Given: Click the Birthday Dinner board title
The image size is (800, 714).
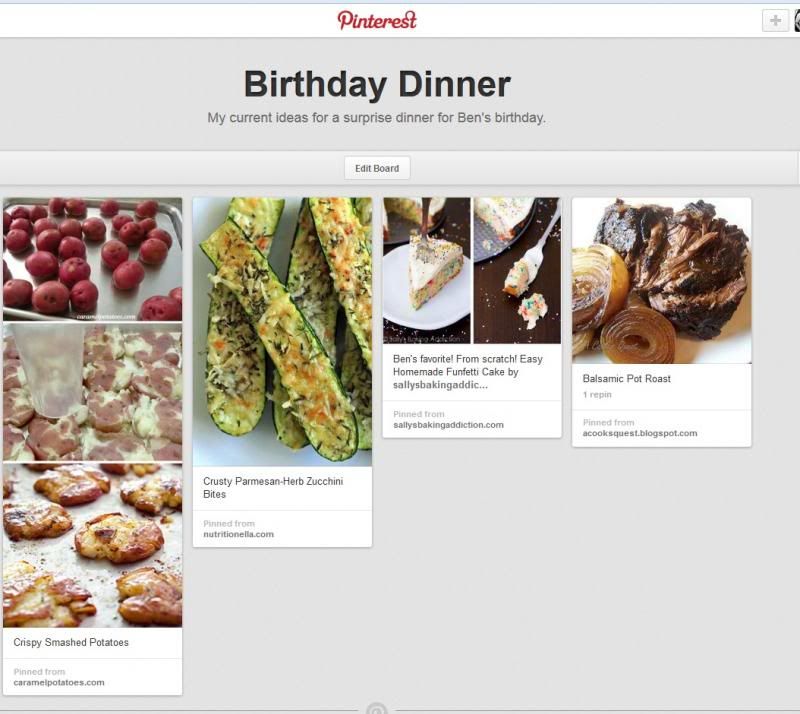Looking at the screenshot, I should [377, 84].
